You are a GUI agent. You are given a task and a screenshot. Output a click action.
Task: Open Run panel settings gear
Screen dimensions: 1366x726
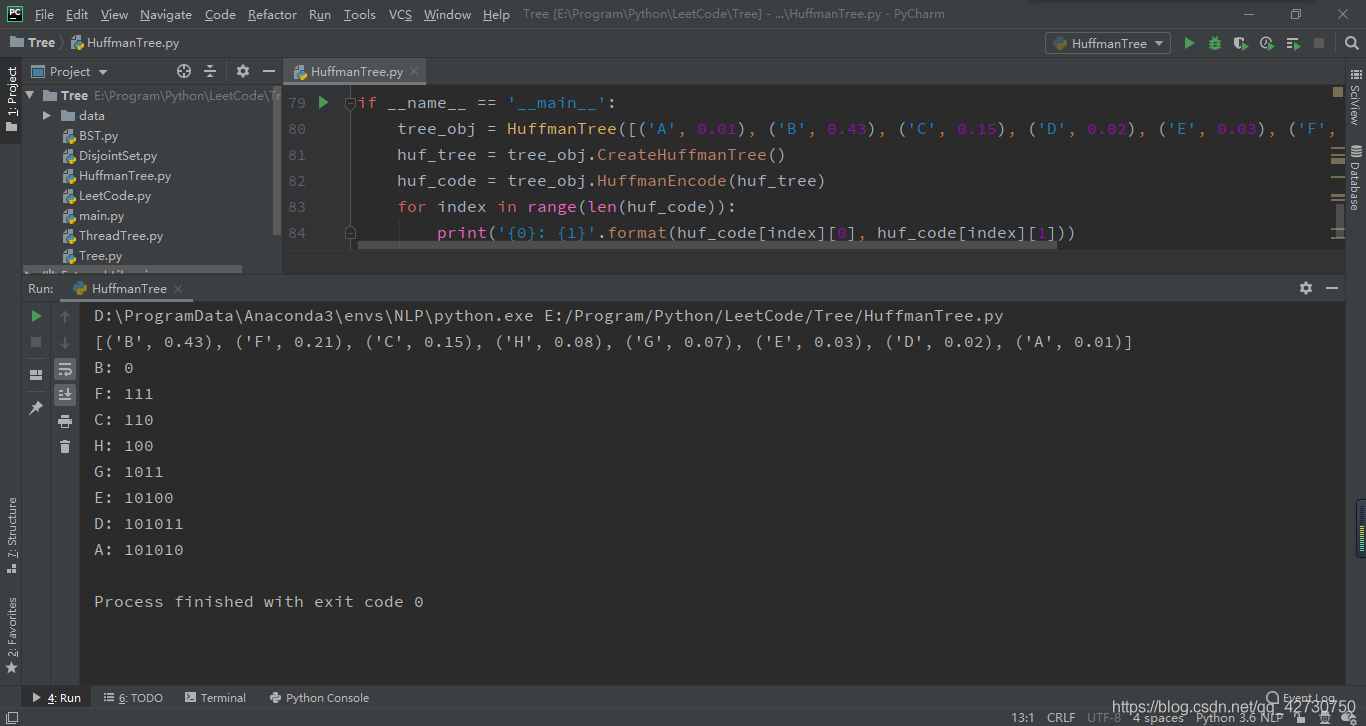pos(1305,288)
